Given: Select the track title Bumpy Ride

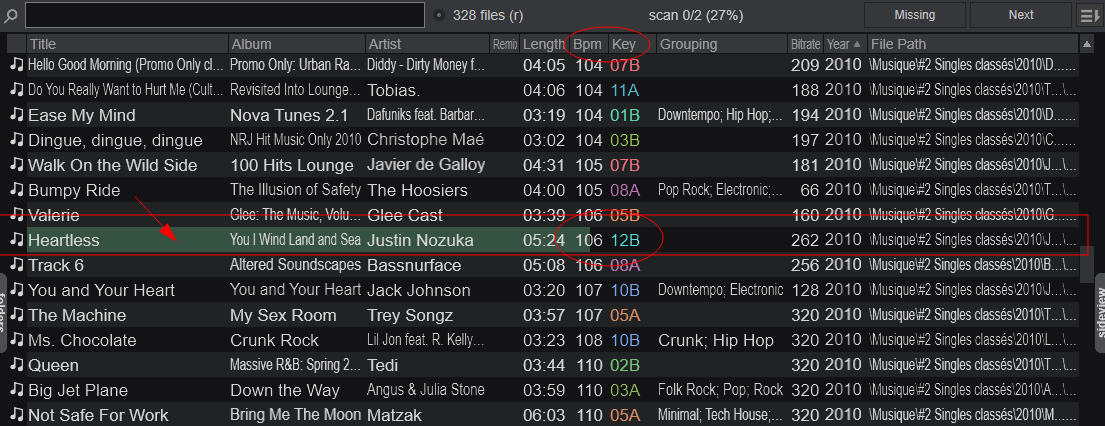Looking at the screenshot, I should pyautogui.click(x=75, y=190).
